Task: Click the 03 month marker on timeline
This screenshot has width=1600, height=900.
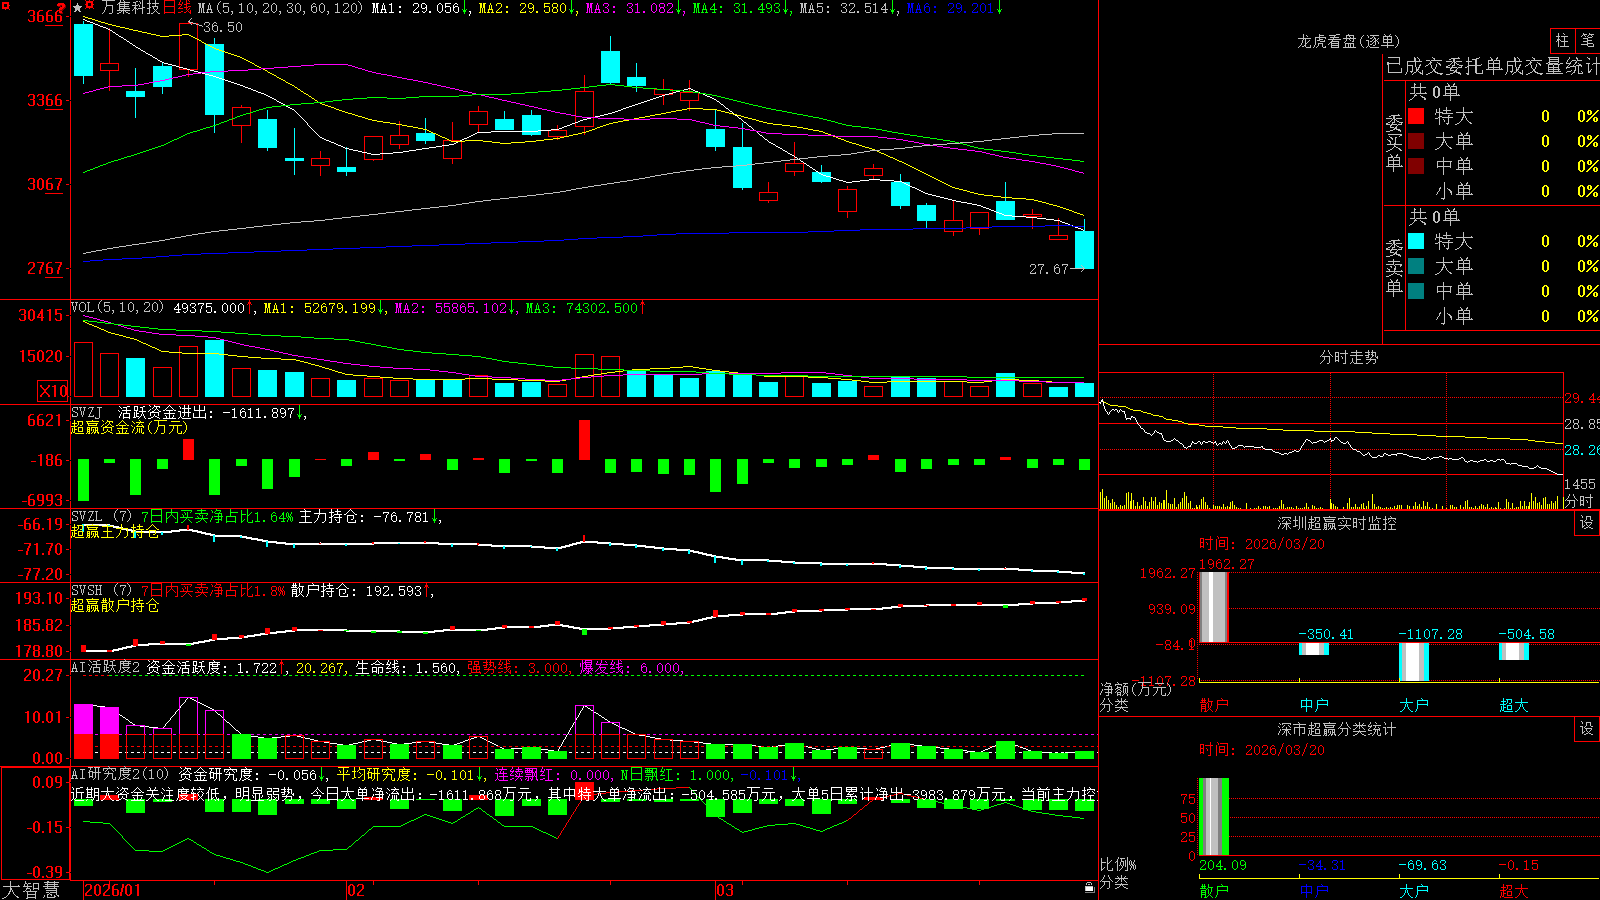Action: tap(725, 890)
